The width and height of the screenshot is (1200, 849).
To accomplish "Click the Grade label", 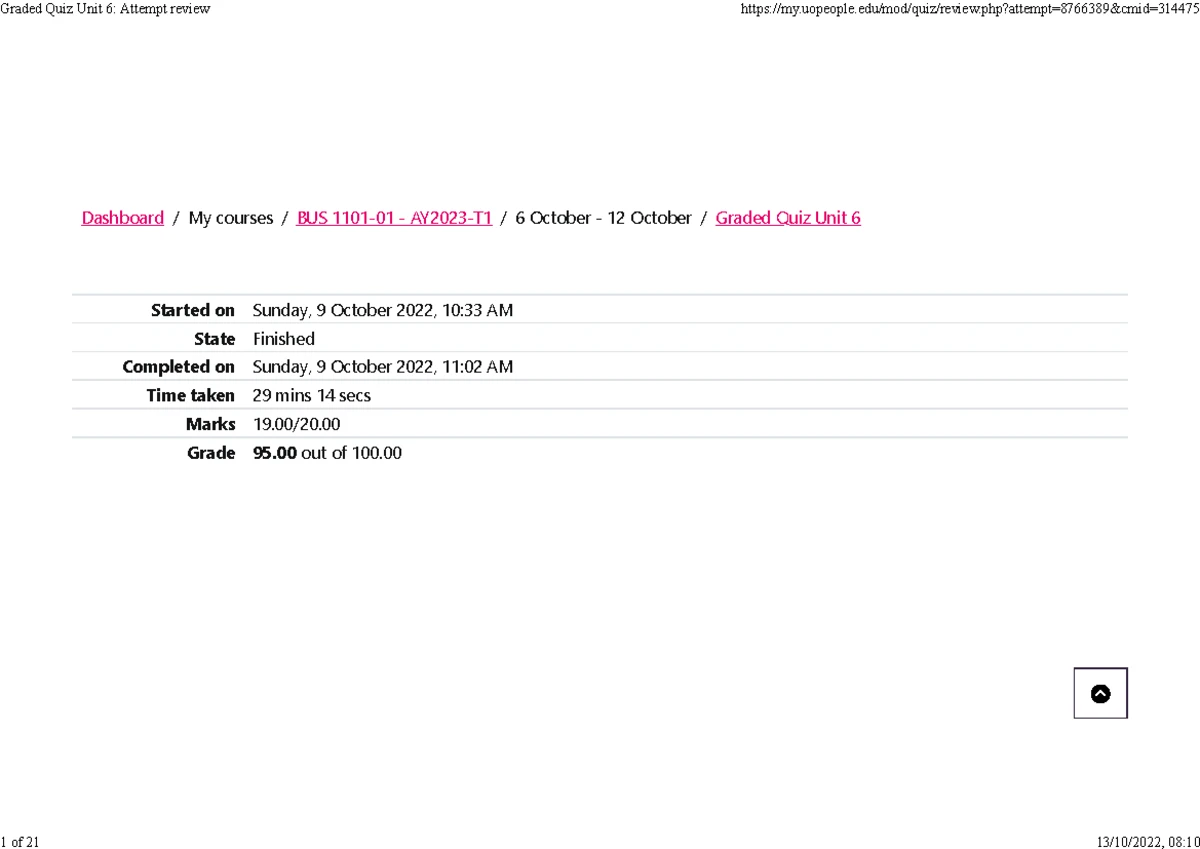I will (211, 453).
